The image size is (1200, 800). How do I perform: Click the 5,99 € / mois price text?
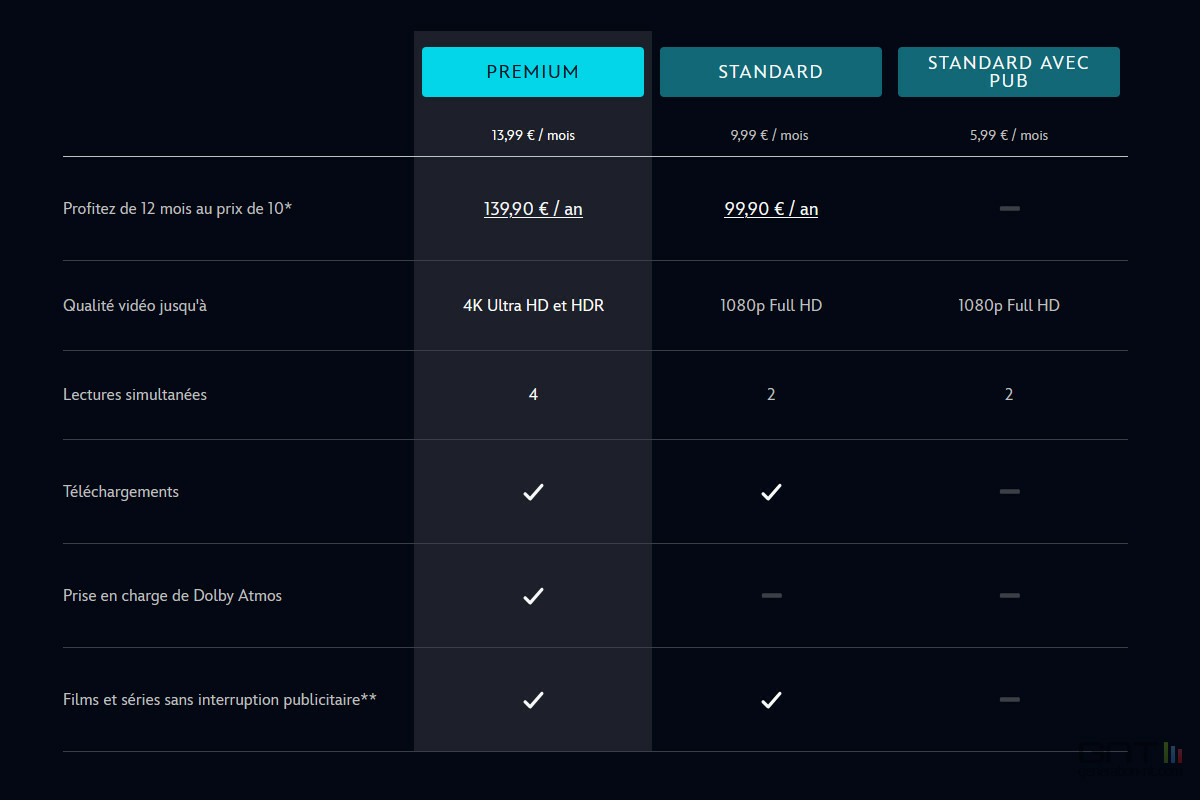1009,135
